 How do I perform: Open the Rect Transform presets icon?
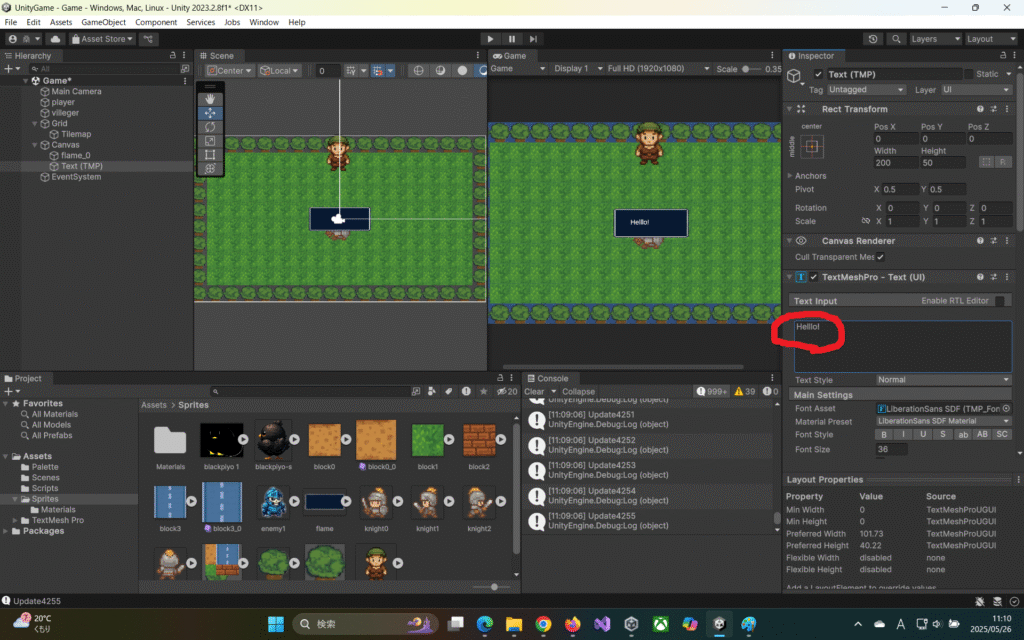(x=993, y=109)
